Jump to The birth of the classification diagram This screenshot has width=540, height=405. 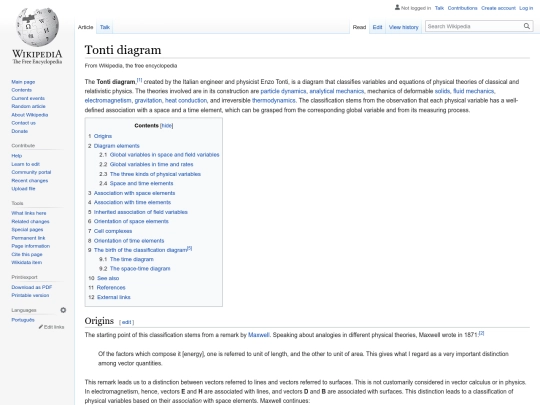pyautogui.click(x=141, y=250)
